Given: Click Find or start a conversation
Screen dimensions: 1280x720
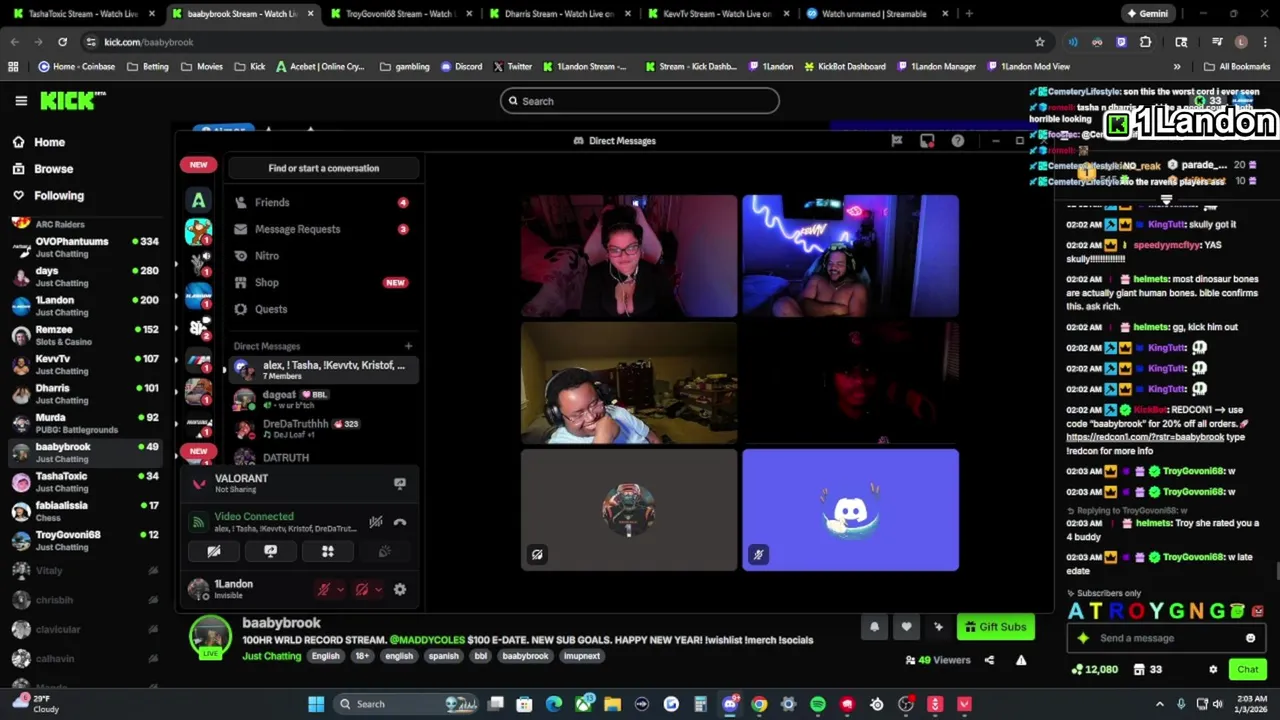Looking at the screenshot, I should pyautogui.click(x=323, y=168).
